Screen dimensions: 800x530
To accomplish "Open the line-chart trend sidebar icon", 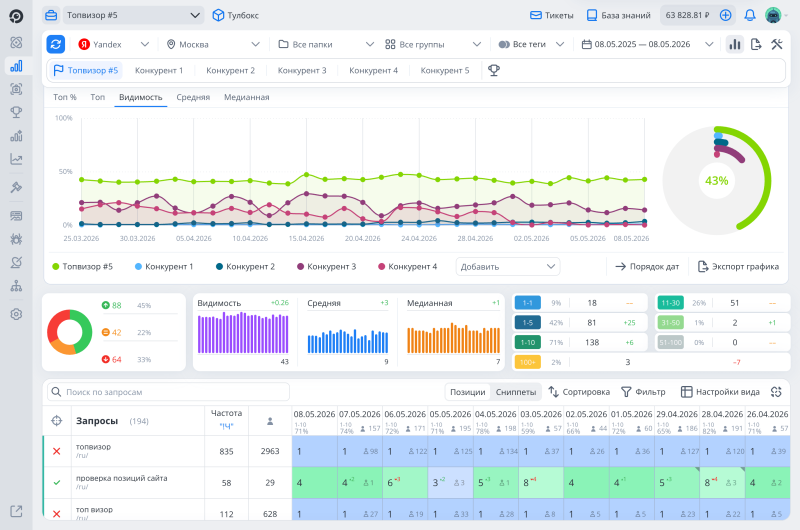I will (x=16, y=159).
